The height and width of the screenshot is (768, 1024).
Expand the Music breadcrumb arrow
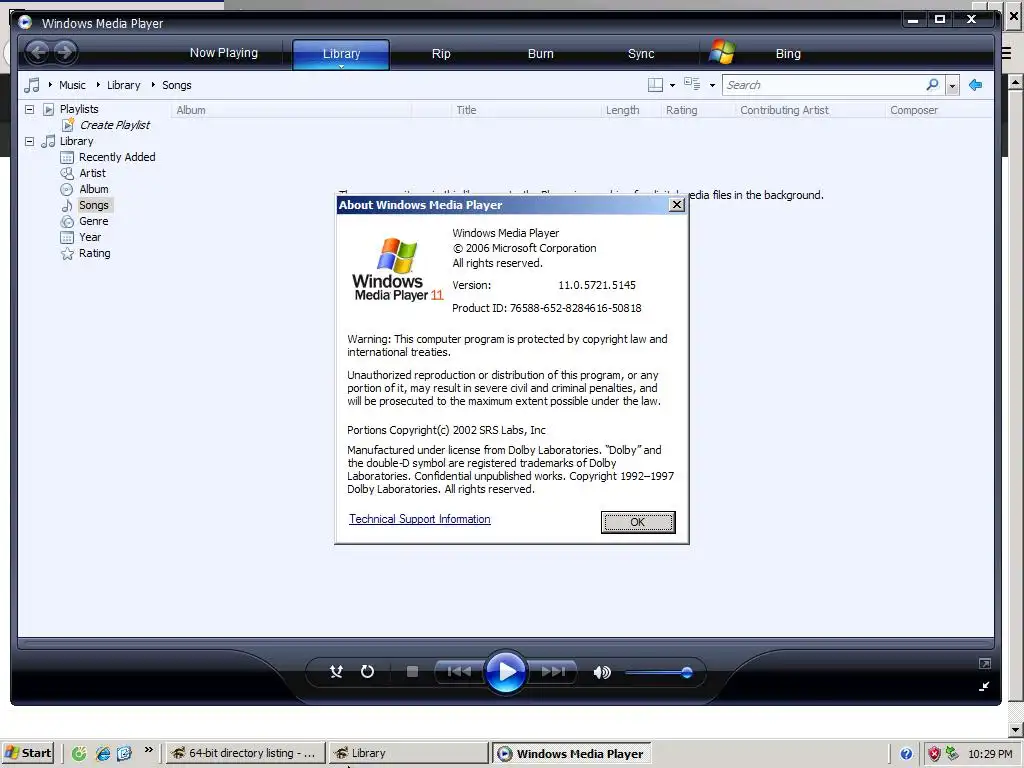tap(50, 84)
